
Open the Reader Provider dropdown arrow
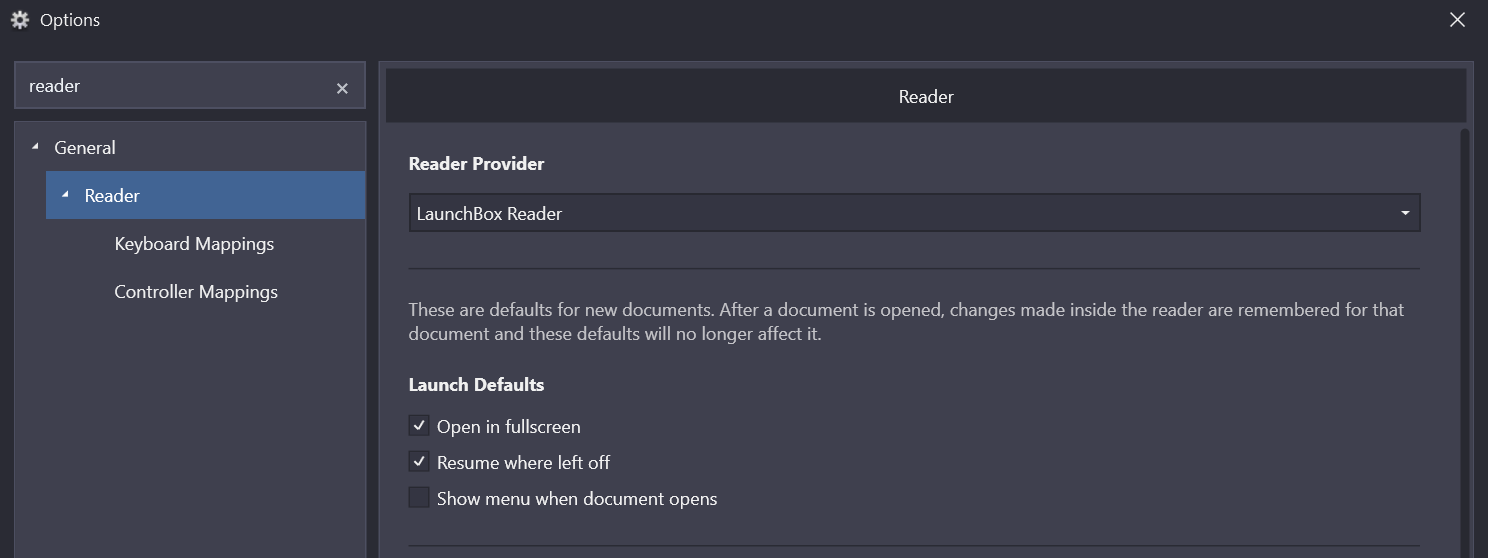[x=1405, y=213]
